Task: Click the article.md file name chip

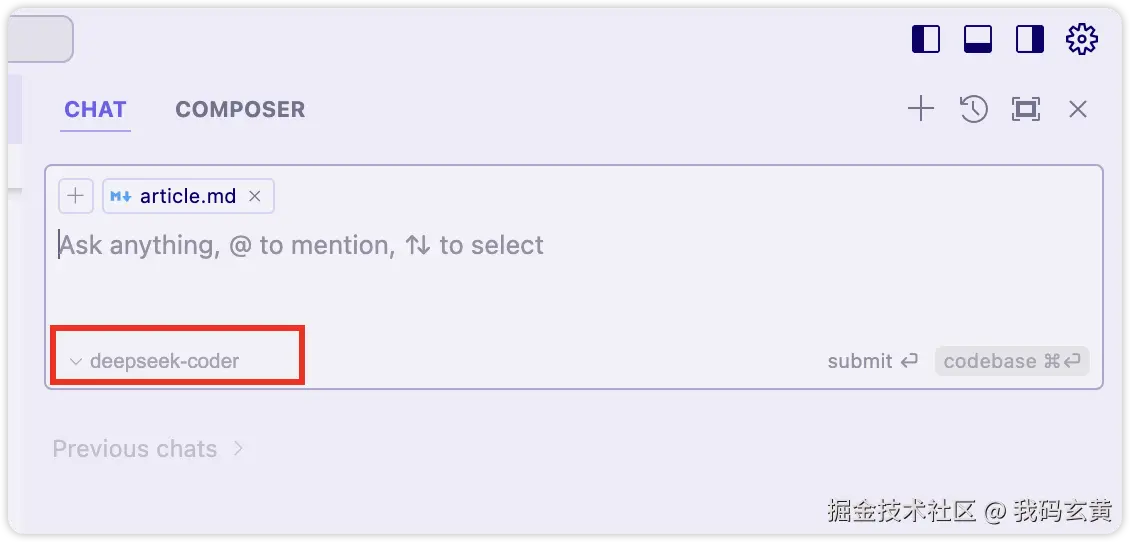Action: click(x=188, y=196)
